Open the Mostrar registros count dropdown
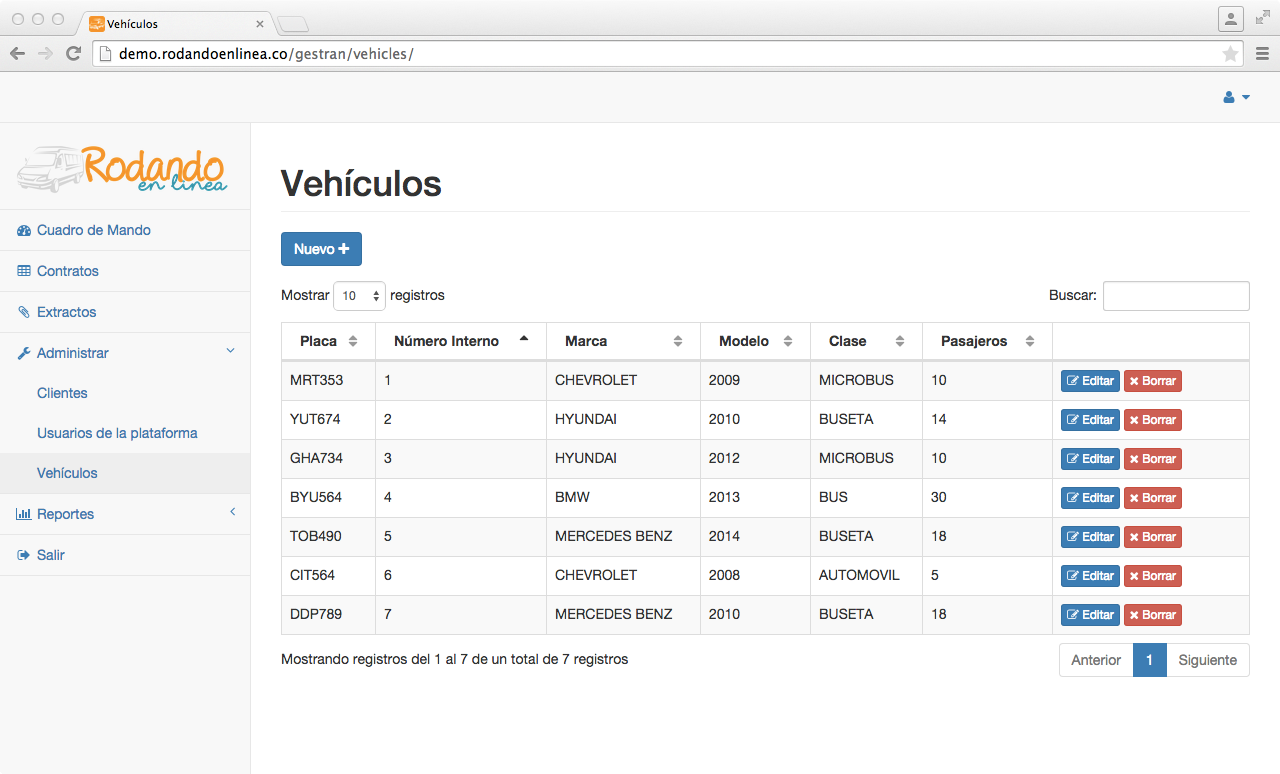 pyautogui.click(x=359, y=296)
